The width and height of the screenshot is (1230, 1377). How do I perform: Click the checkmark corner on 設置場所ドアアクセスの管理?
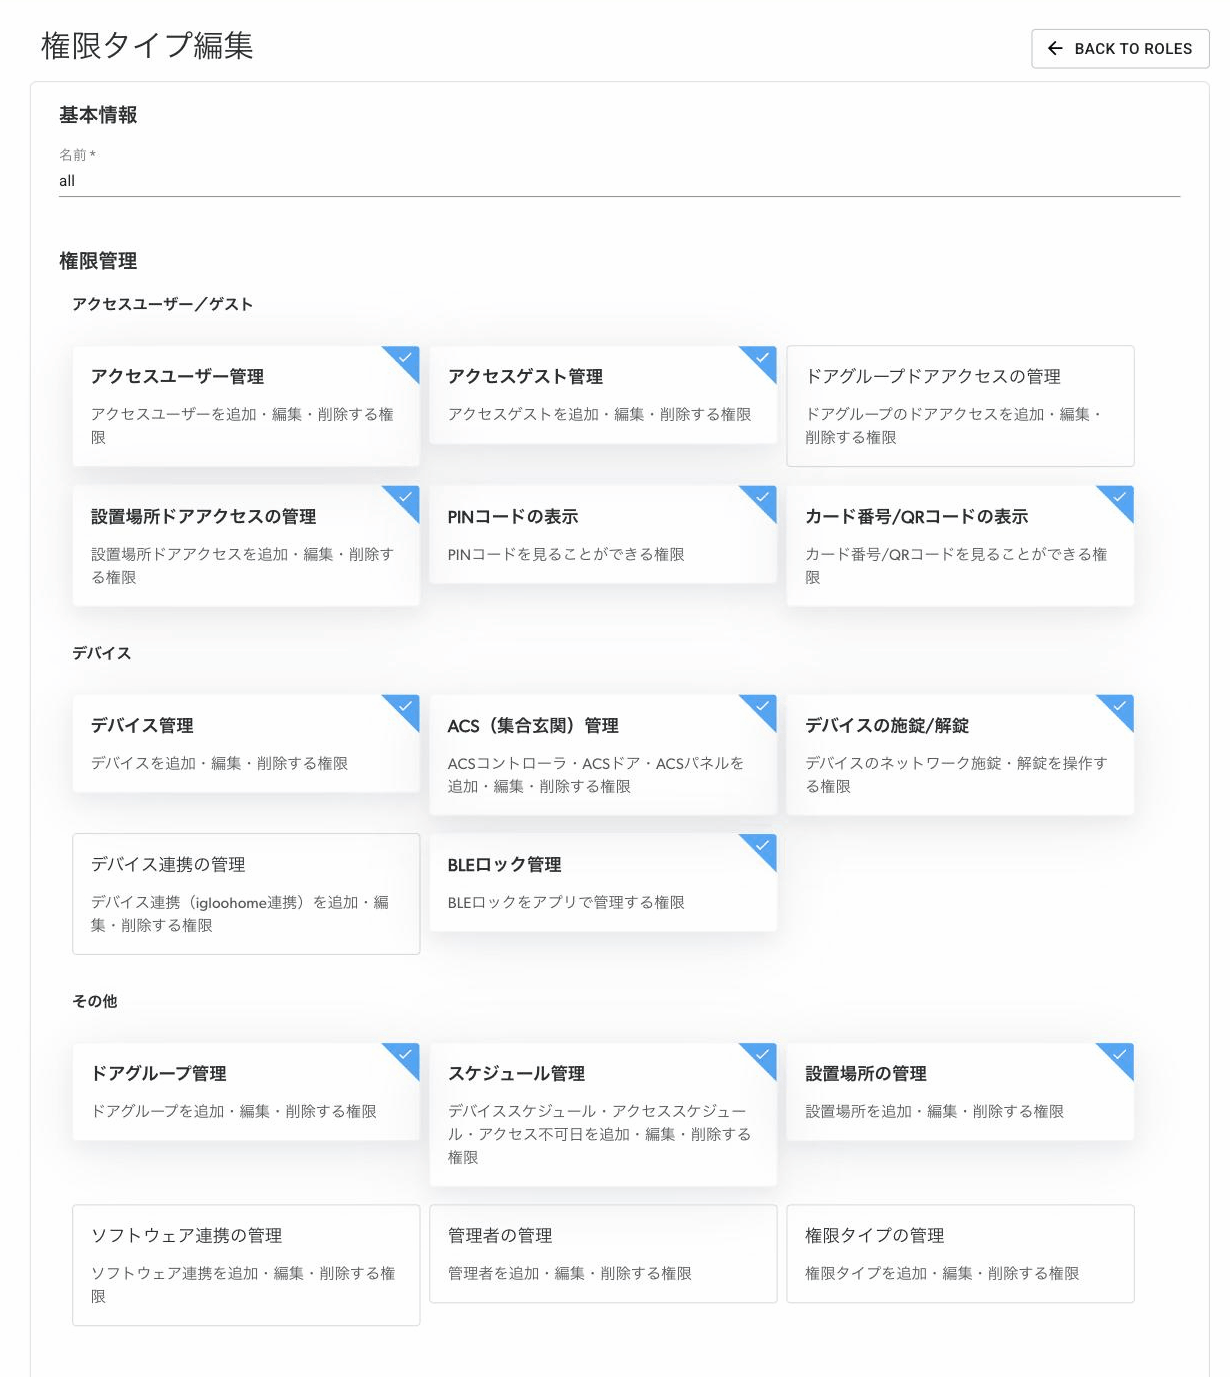pos(406,498)
